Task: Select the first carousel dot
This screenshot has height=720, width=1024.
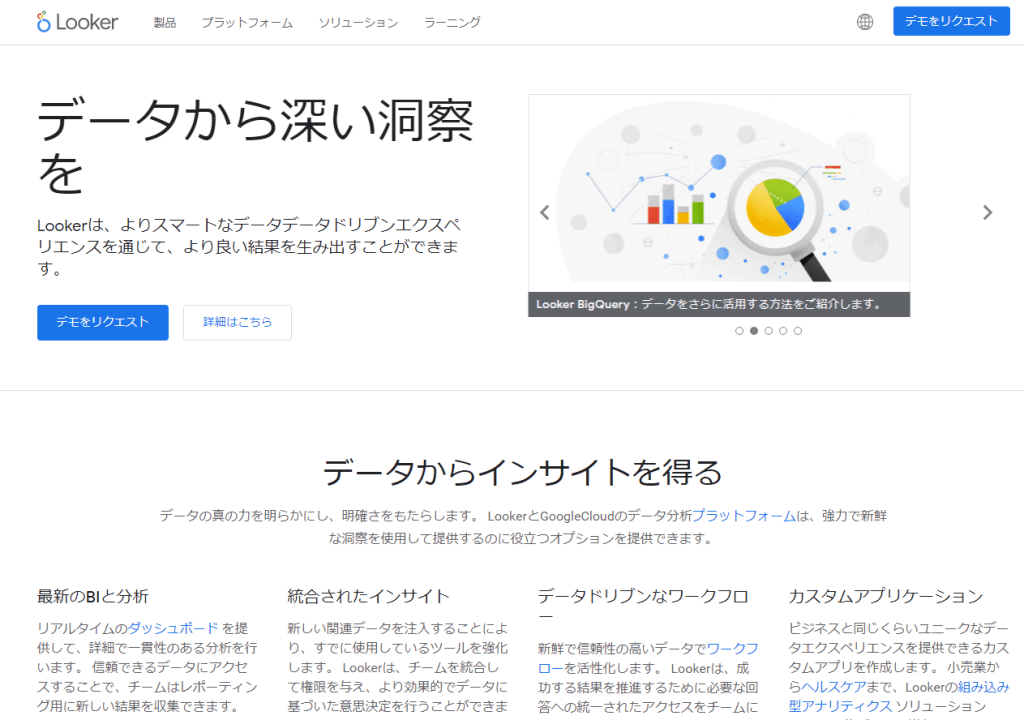Action: pos(739,331)
